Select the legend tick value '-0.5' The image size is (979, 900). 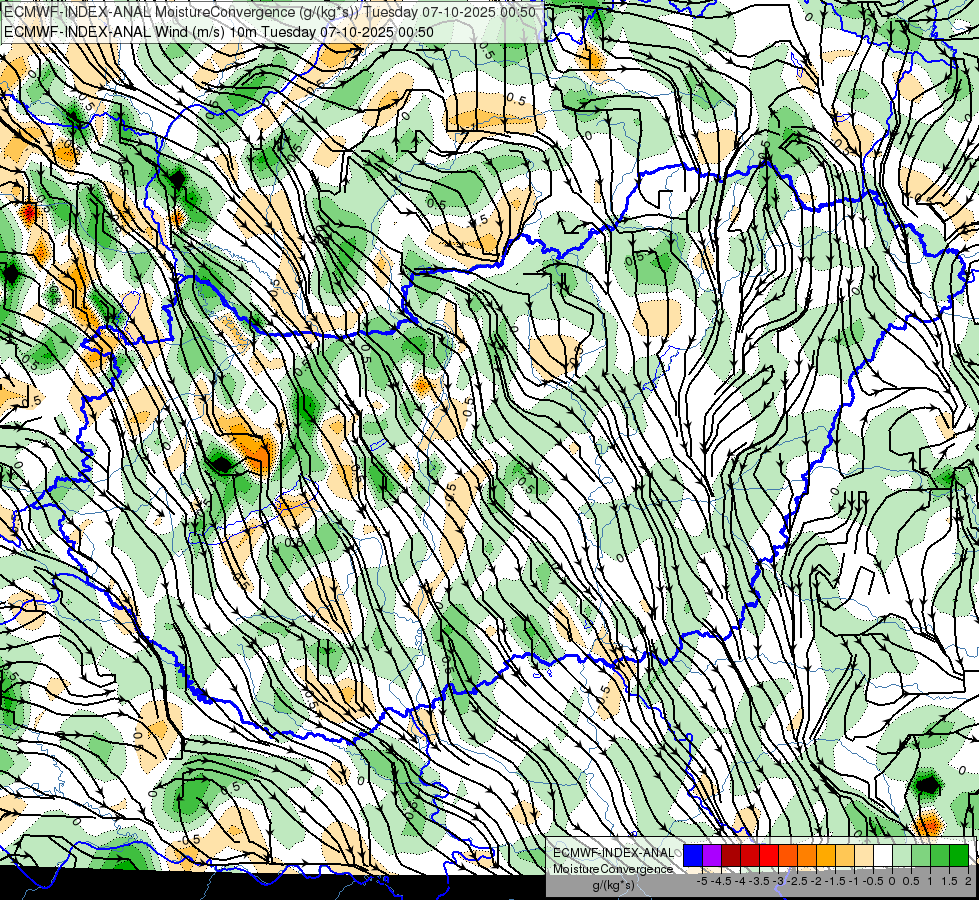tap(873, 881)
